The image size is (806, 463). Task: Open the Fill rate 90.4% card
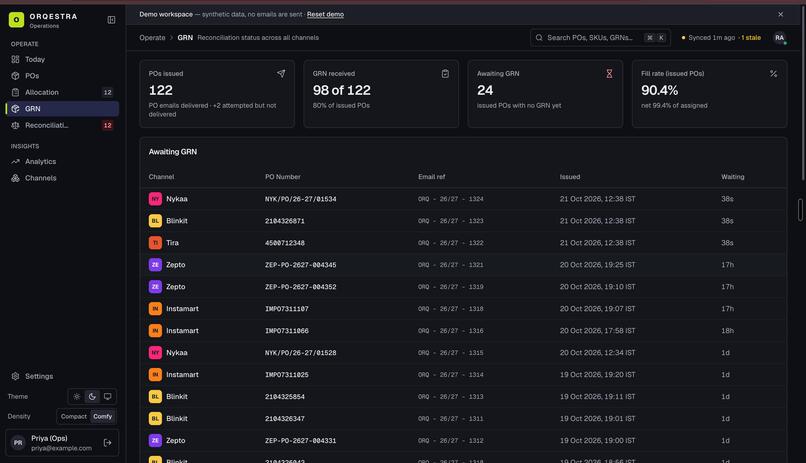point(709,94)
